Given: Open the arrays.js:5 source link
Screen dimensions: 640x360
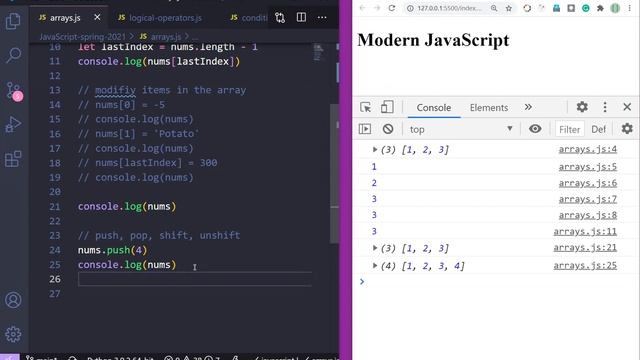Looking at the screenshot, I should tap(587, 167).
